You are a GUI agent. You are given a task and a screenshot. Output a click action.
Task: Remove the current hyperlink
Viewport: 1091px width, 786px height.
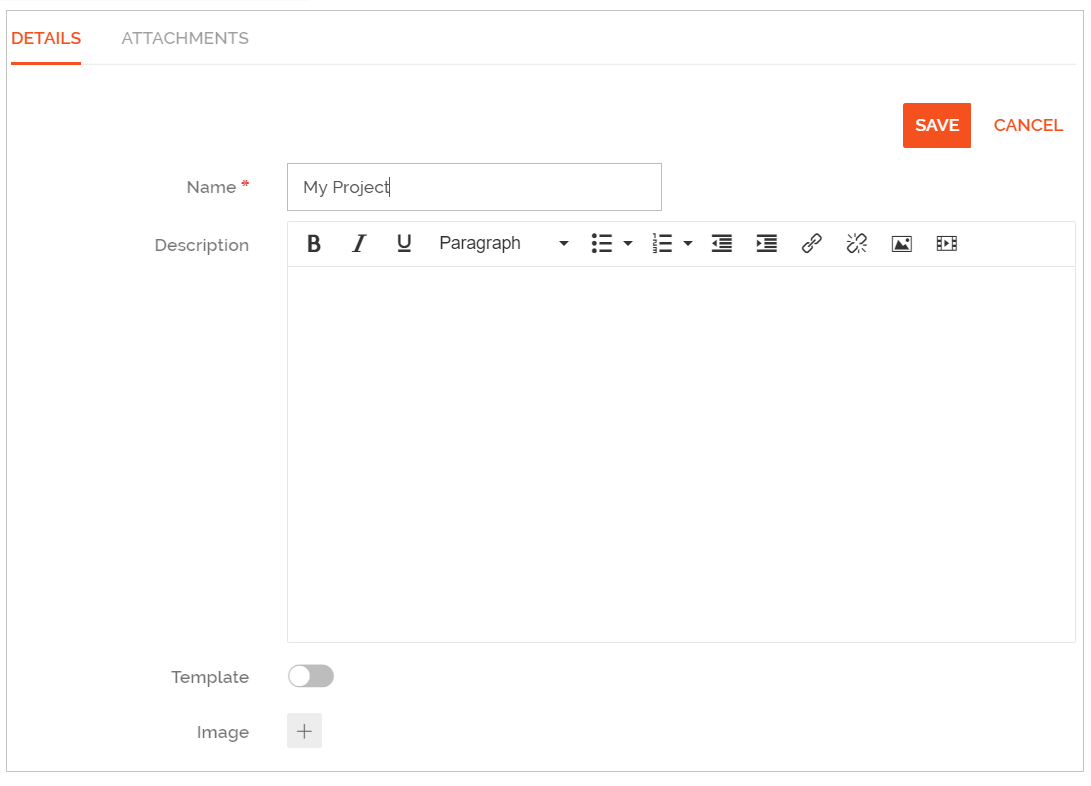pos(856,243)
